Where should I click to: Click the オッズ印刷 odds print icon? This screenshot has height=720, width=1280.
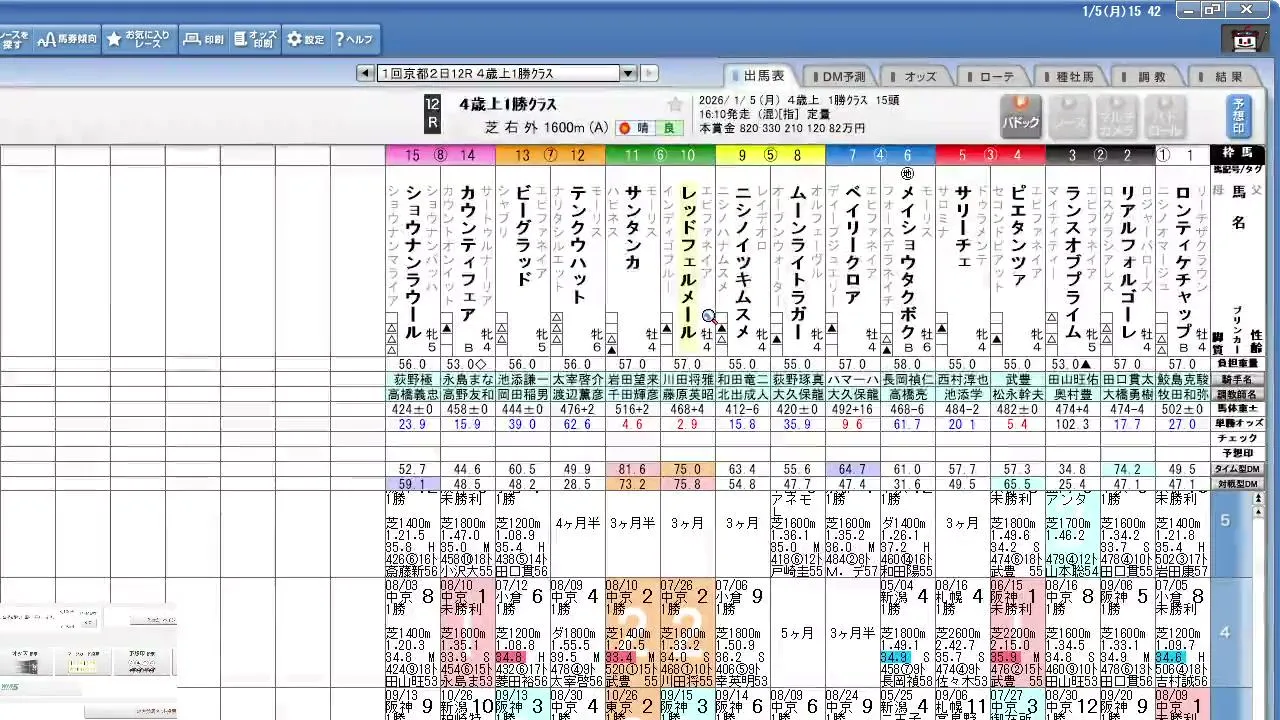pos(256,39)
